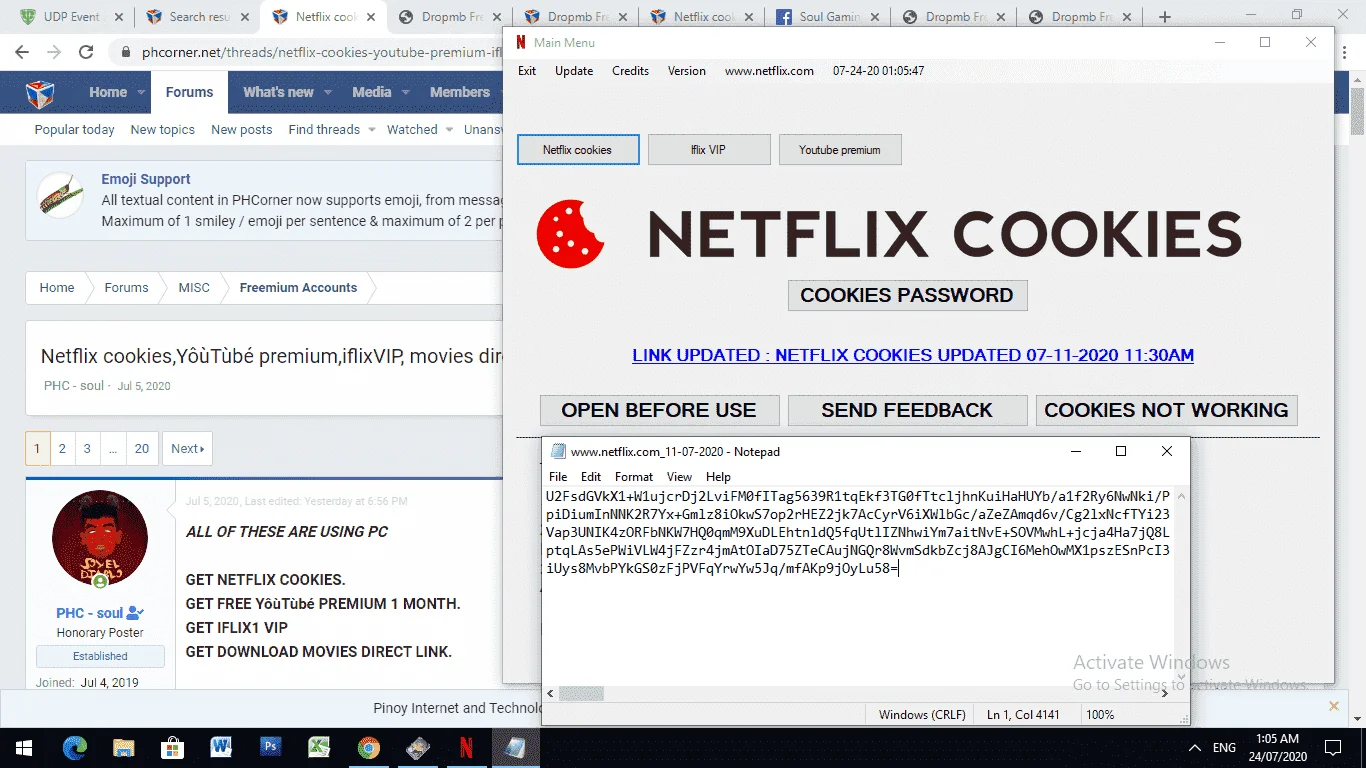Show hidden tray icons chevron
The width and height of the screenshot is (1366, 768).
pyautogui.click(x=1194, y=747)
